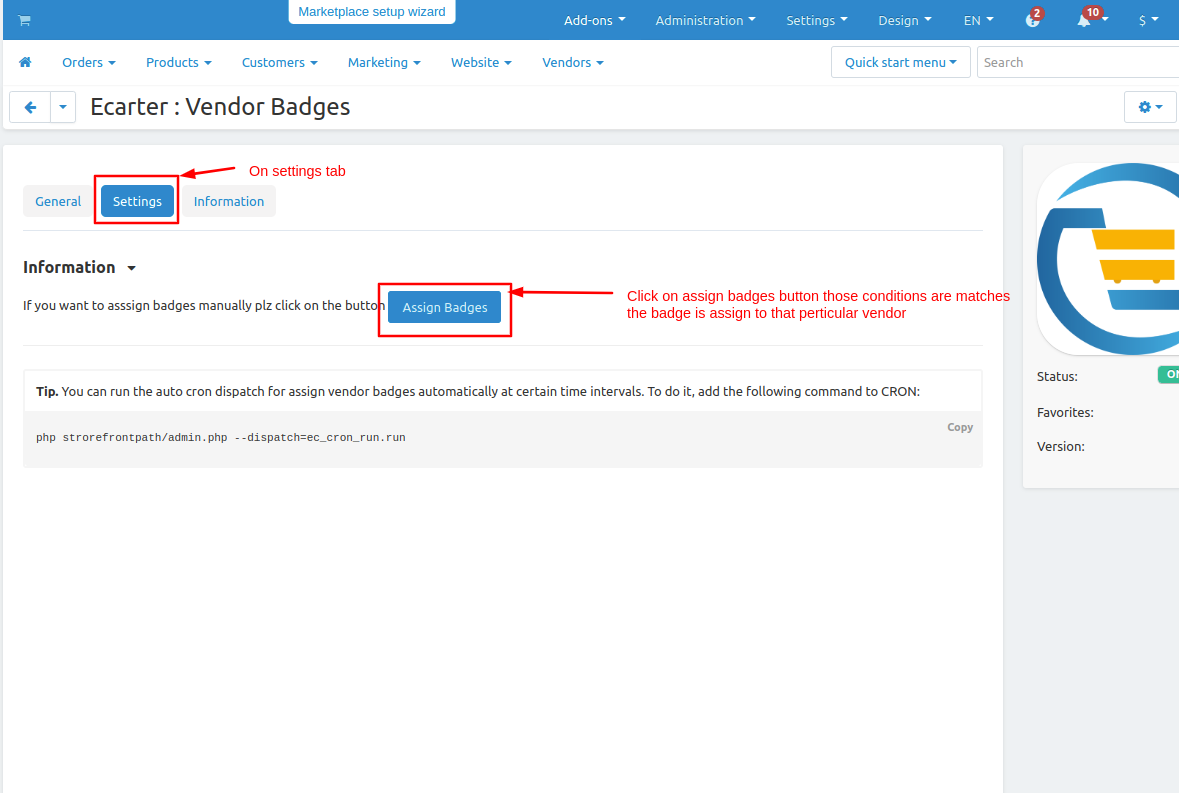Switch to the Information tab
Screen dimensions: 1179x793
229,201
